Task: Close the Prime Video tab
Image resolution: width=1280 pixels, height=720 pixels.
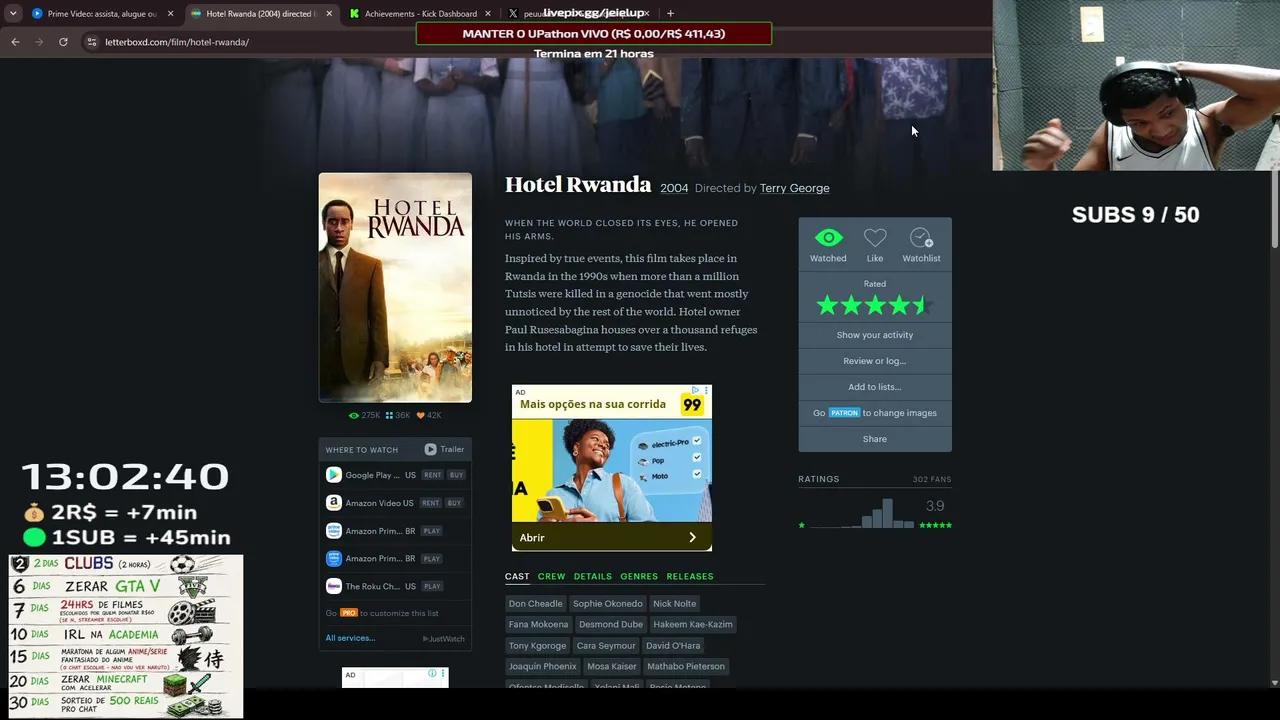Action: (170, 14)
